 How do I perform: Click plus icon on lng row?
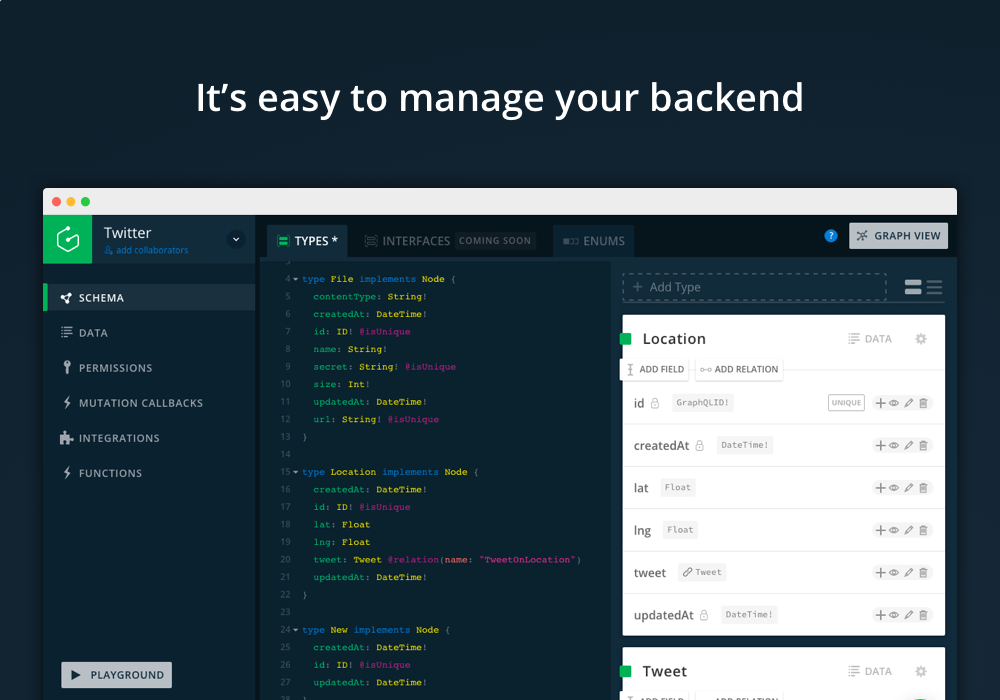tap(881, 530)
